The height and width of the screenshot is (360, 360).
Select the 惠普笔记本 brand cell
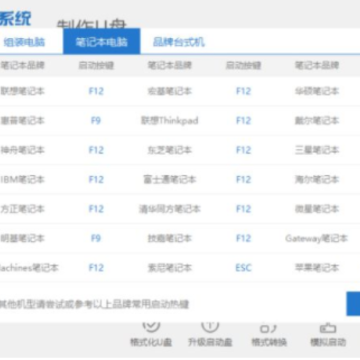pyautogui.click(x=22, y=120)
